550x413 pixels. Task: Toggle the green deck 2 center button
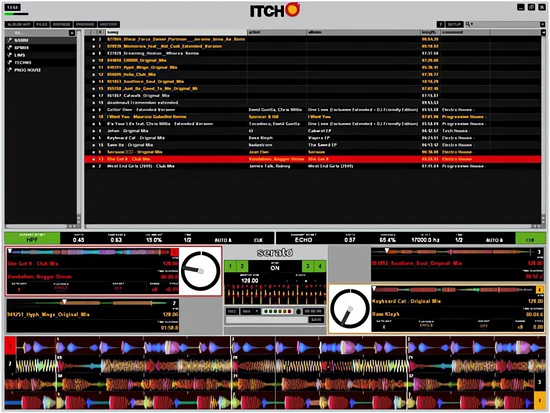click(x=242, y=266)
